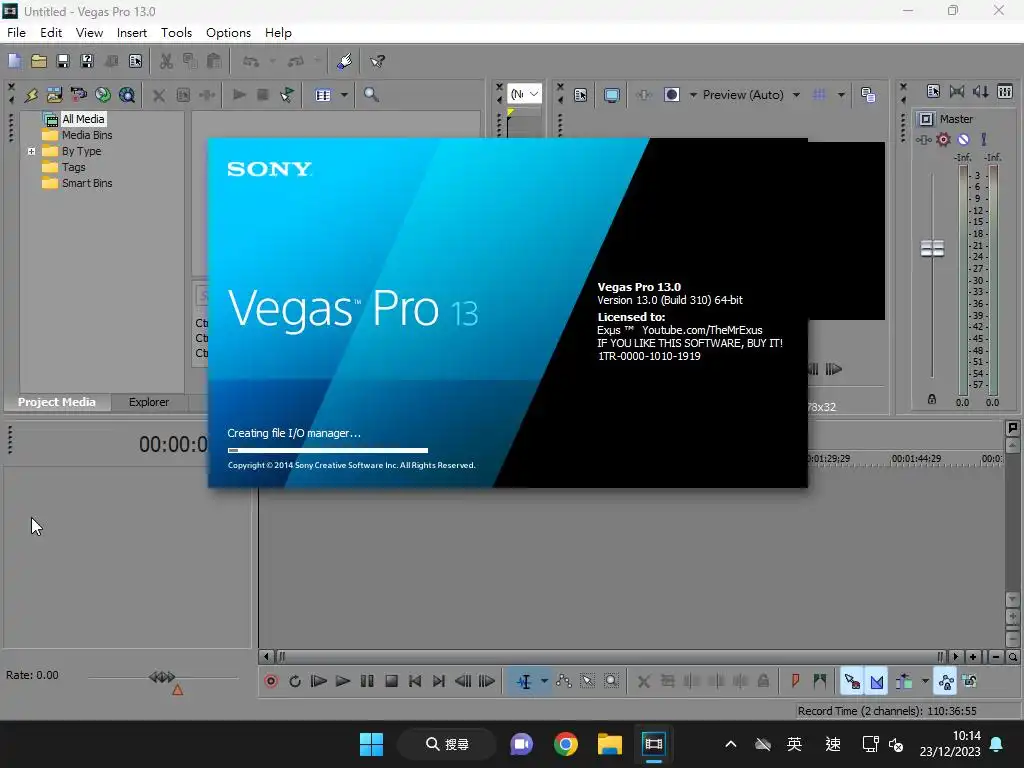Viewport: 1024px width, 768px height.
Task: Click the red Record button
Action: click(x=271, y=681)
